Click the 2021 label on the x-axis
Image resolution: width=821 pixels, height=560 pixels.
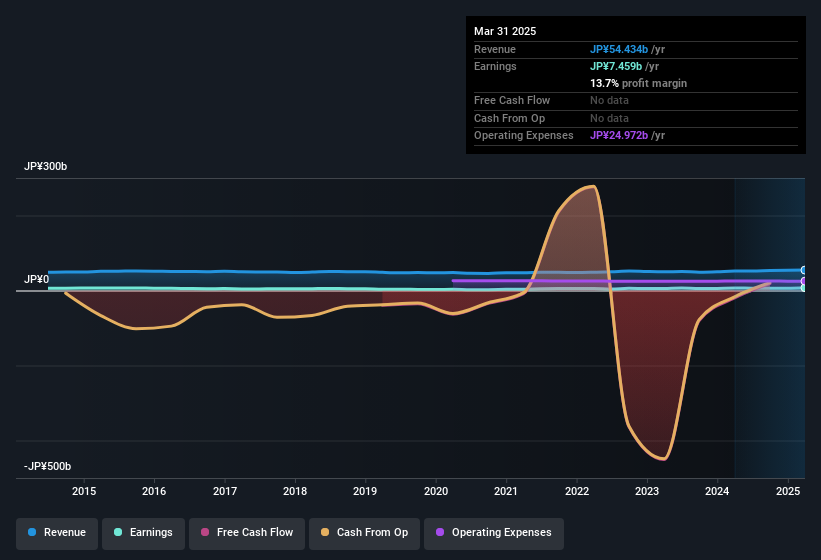pyautogui.click(x=506, y=491)
